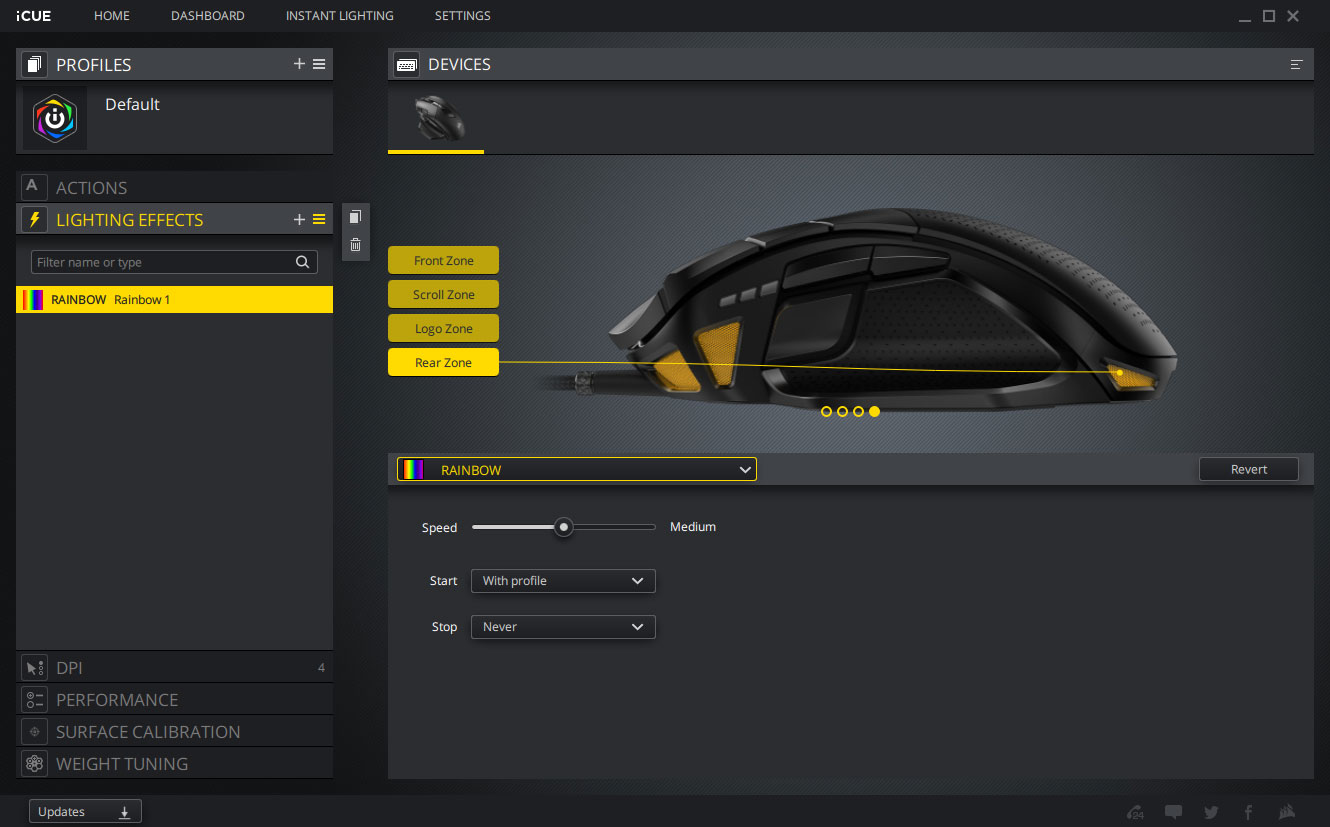Select the first mouse view dot

tap(826, 411)
